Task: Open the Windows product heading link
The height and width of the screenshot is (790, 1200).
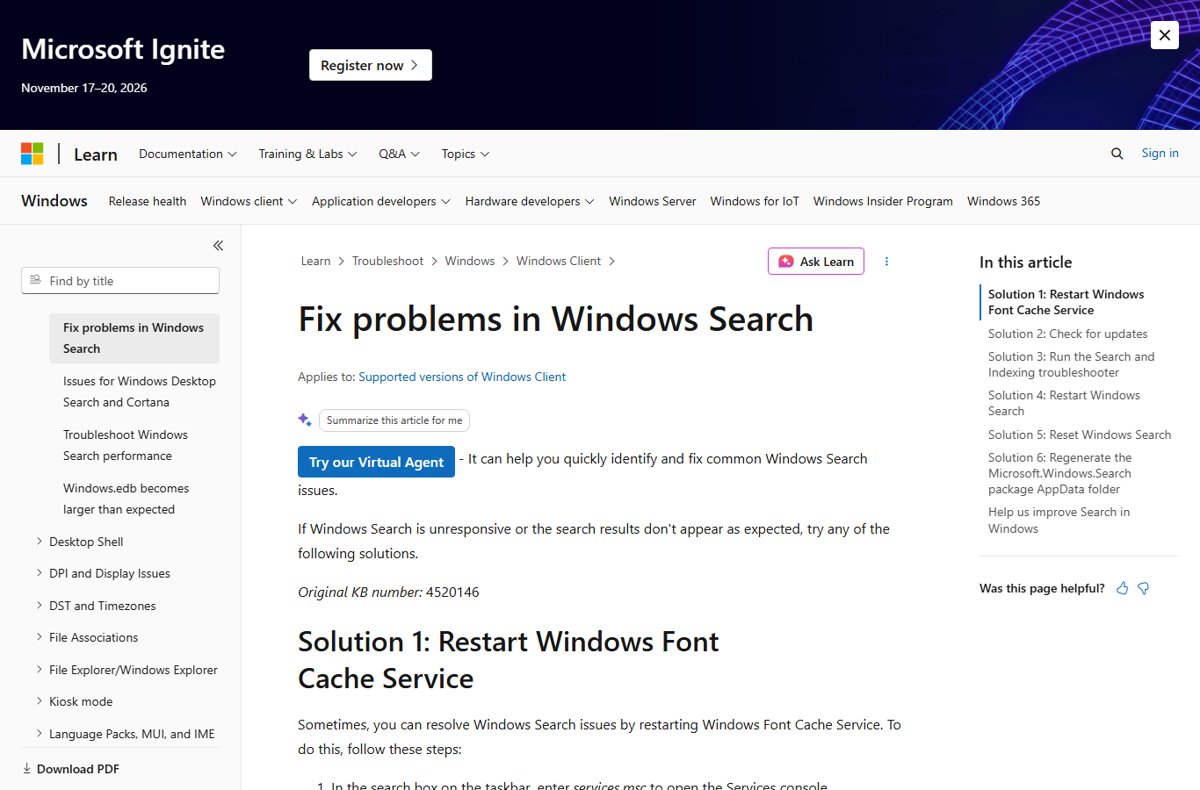Action: [x=54, y=201]
